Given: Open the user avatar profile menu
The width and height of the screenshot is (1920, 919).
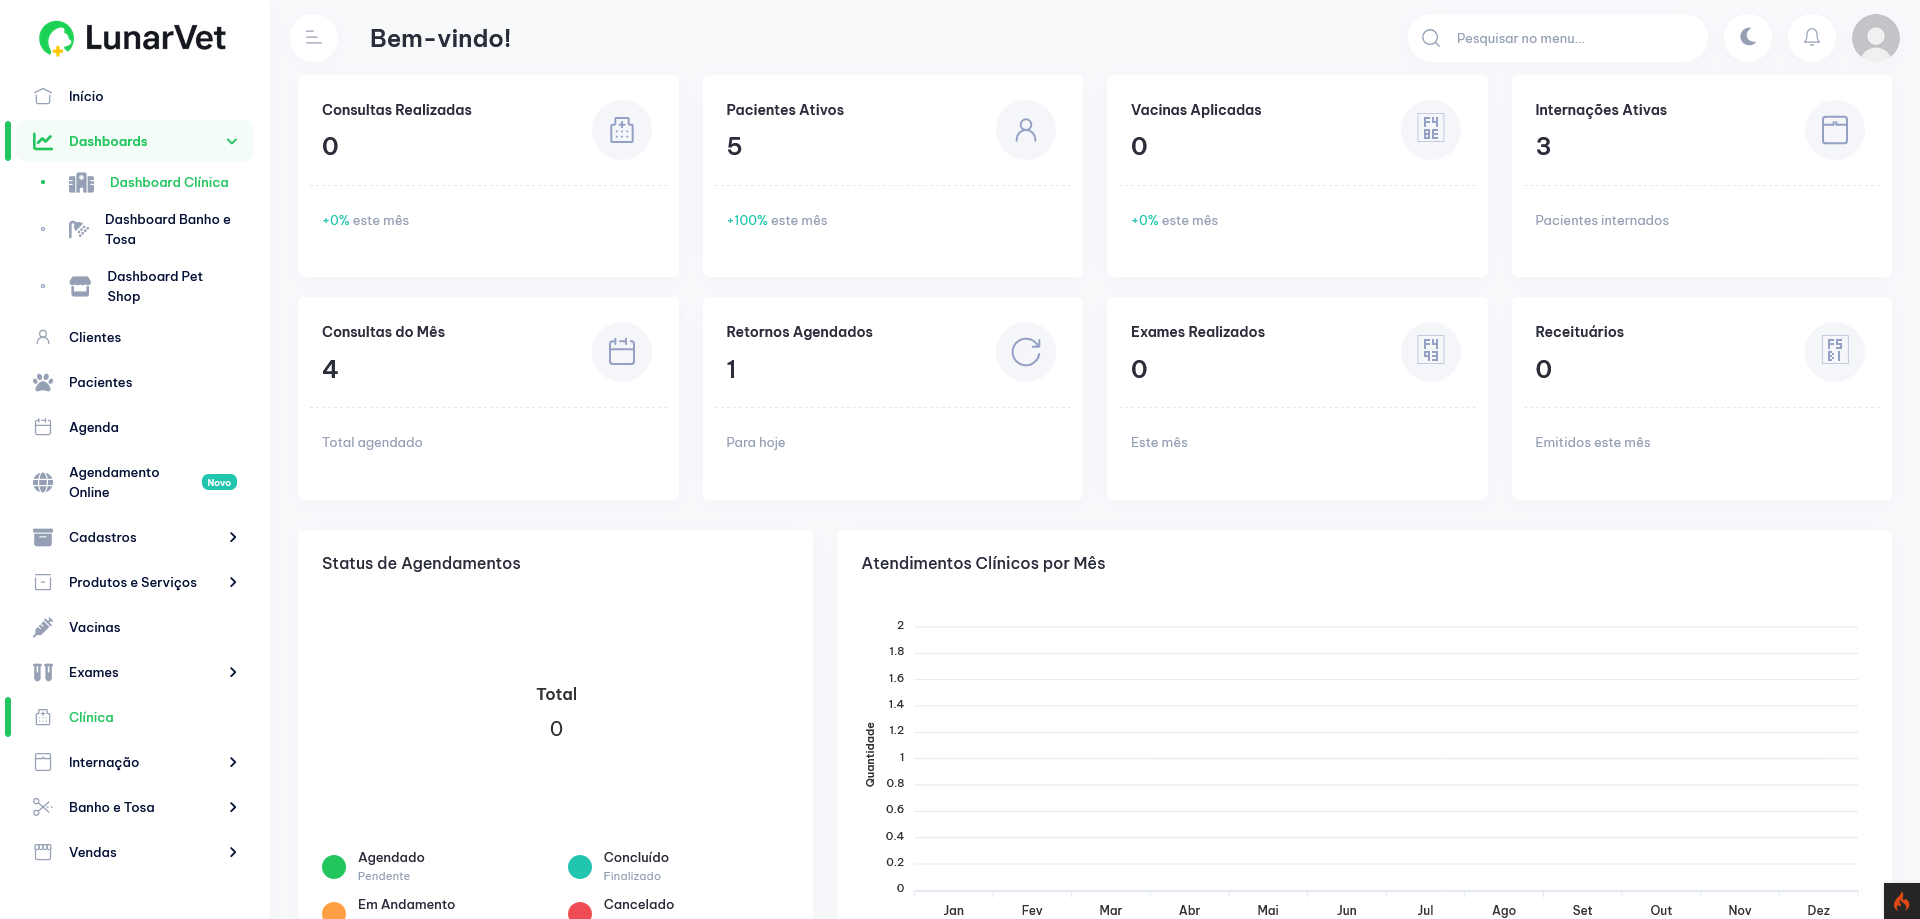Looking at the screenshot, I should click(1876, 38).
